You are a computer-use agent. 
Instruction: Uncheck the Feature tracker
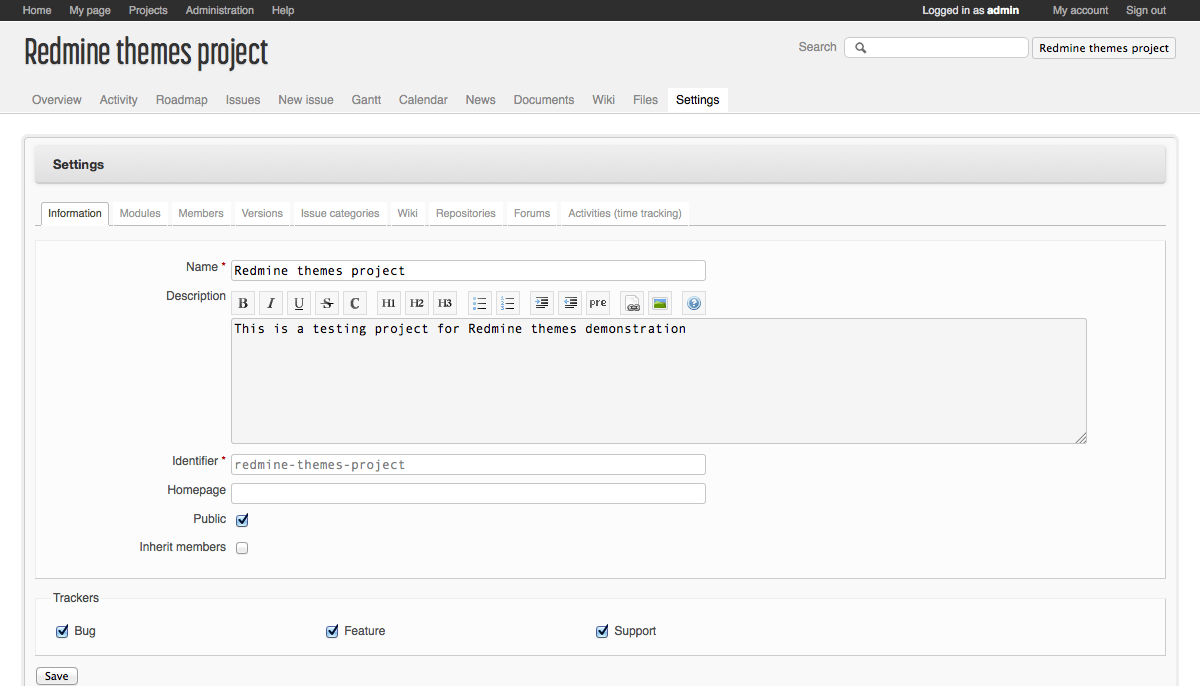[332, 631]
